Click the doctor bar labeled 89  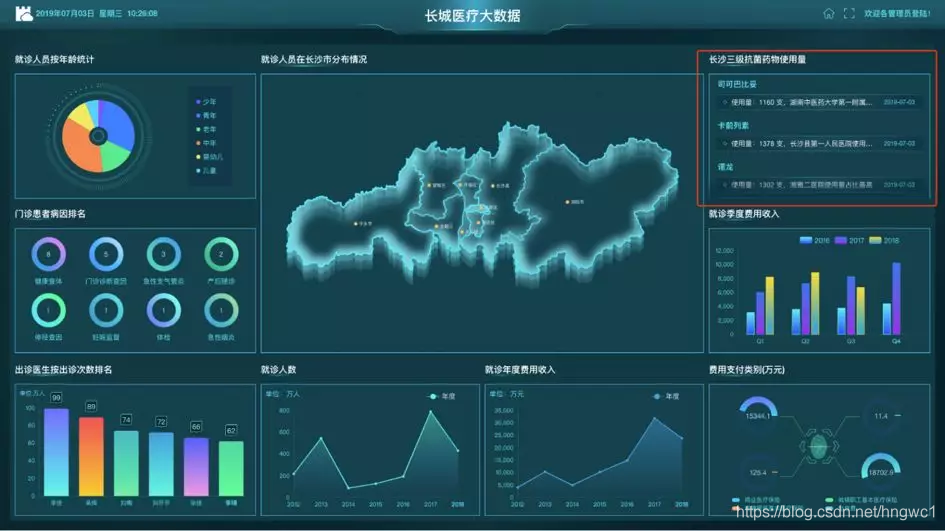coord(91,456)
